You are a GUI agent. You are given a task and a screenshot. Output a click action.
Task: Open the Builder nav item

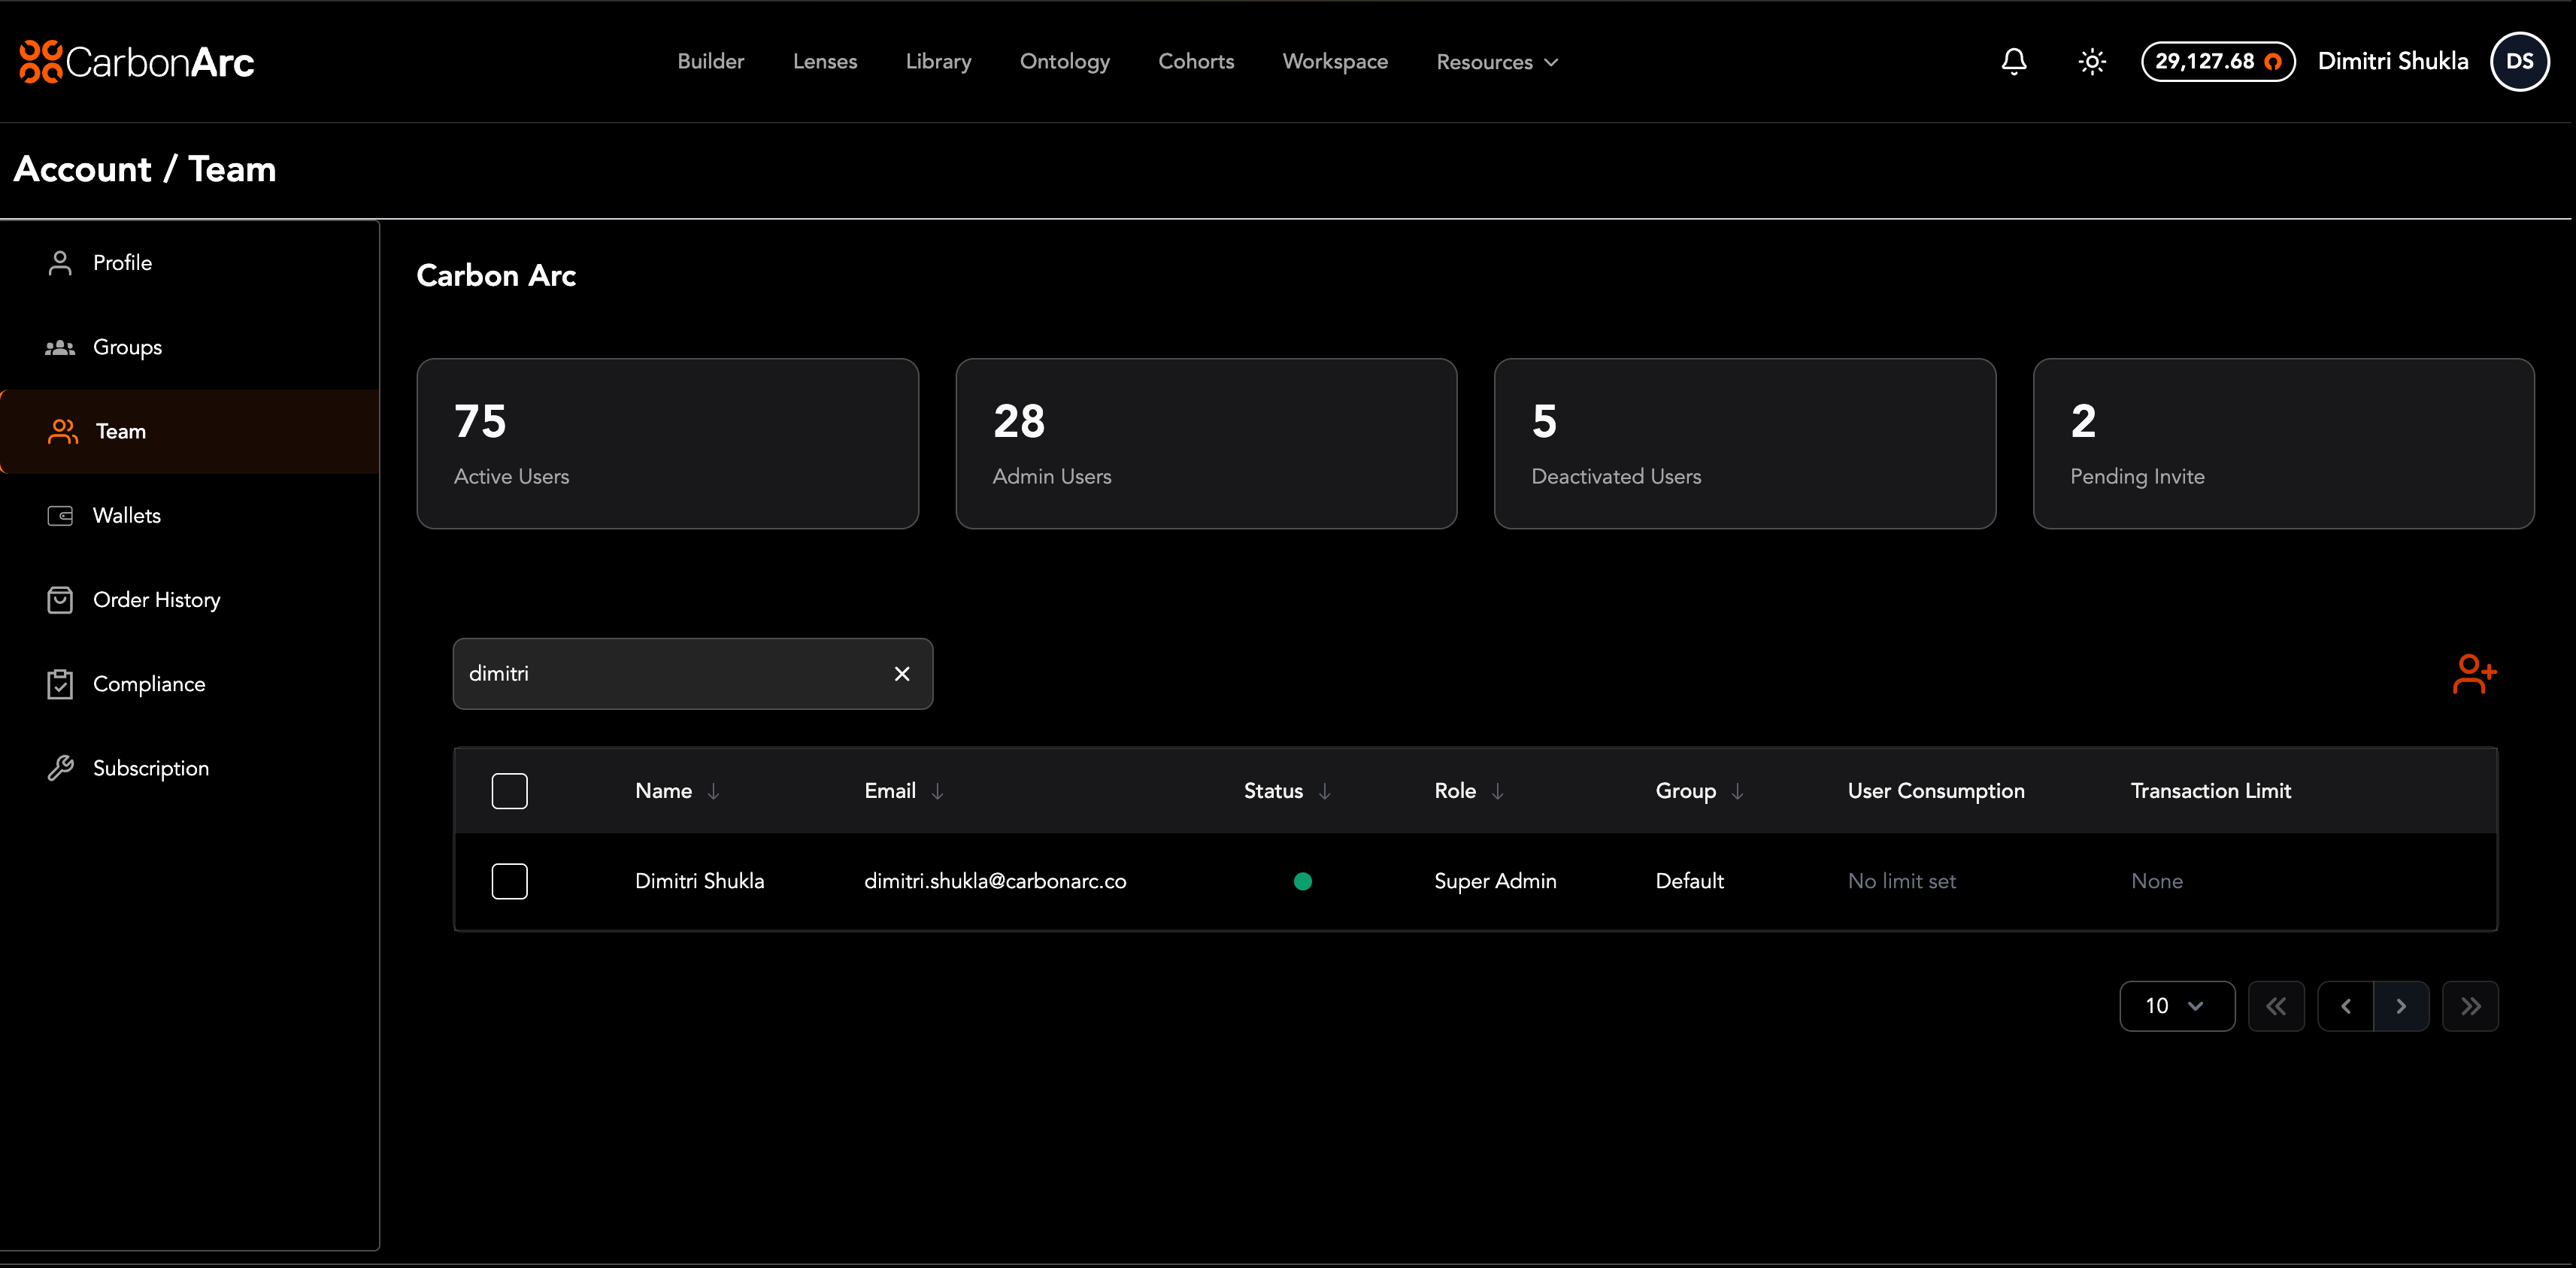[x=710, y=61]
